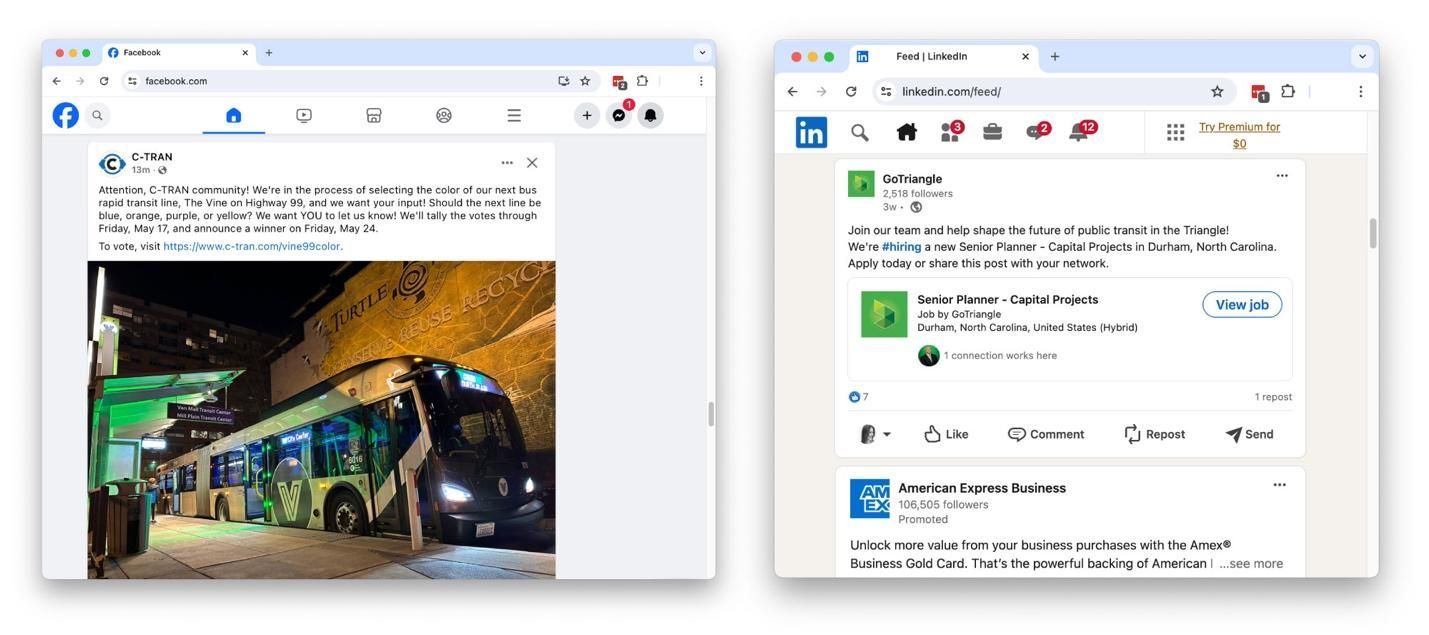Open site info icon beside facebook.com
Image resolution: width=1429 pixels, height=635 pixels.
tap(132, 81)
